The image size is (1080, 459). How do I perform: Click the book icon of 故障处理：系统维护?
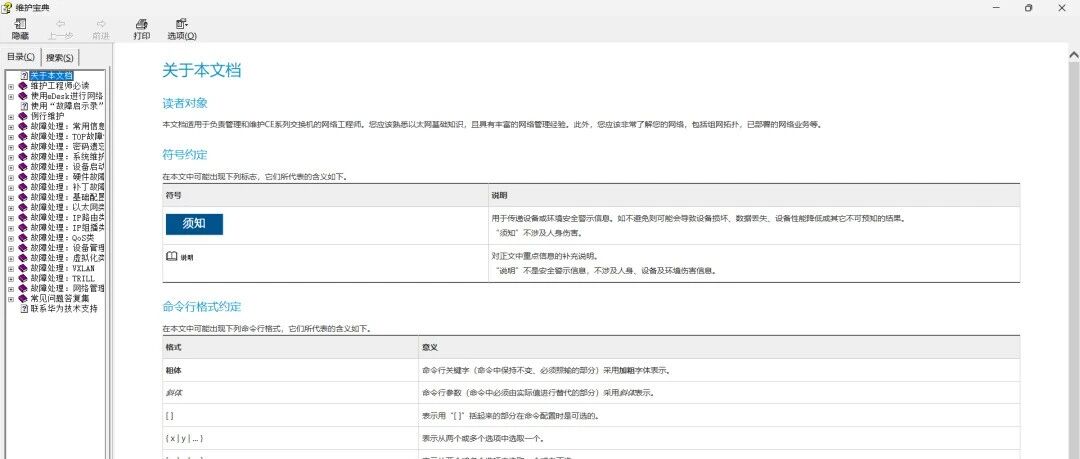(x=23, y=157)
